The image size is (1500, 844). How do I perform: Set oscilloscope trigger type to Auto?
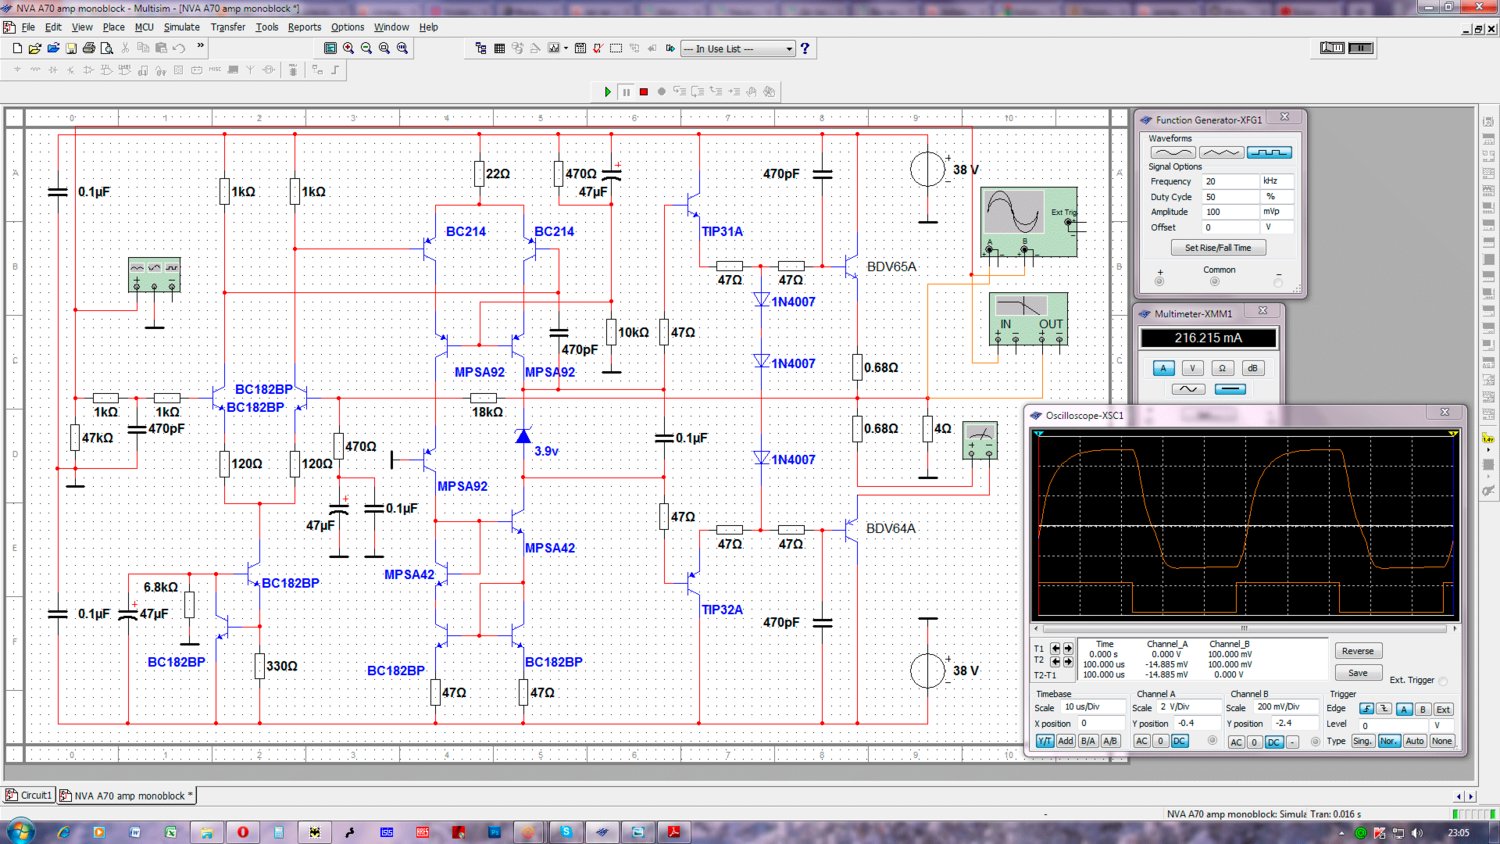1415,741
